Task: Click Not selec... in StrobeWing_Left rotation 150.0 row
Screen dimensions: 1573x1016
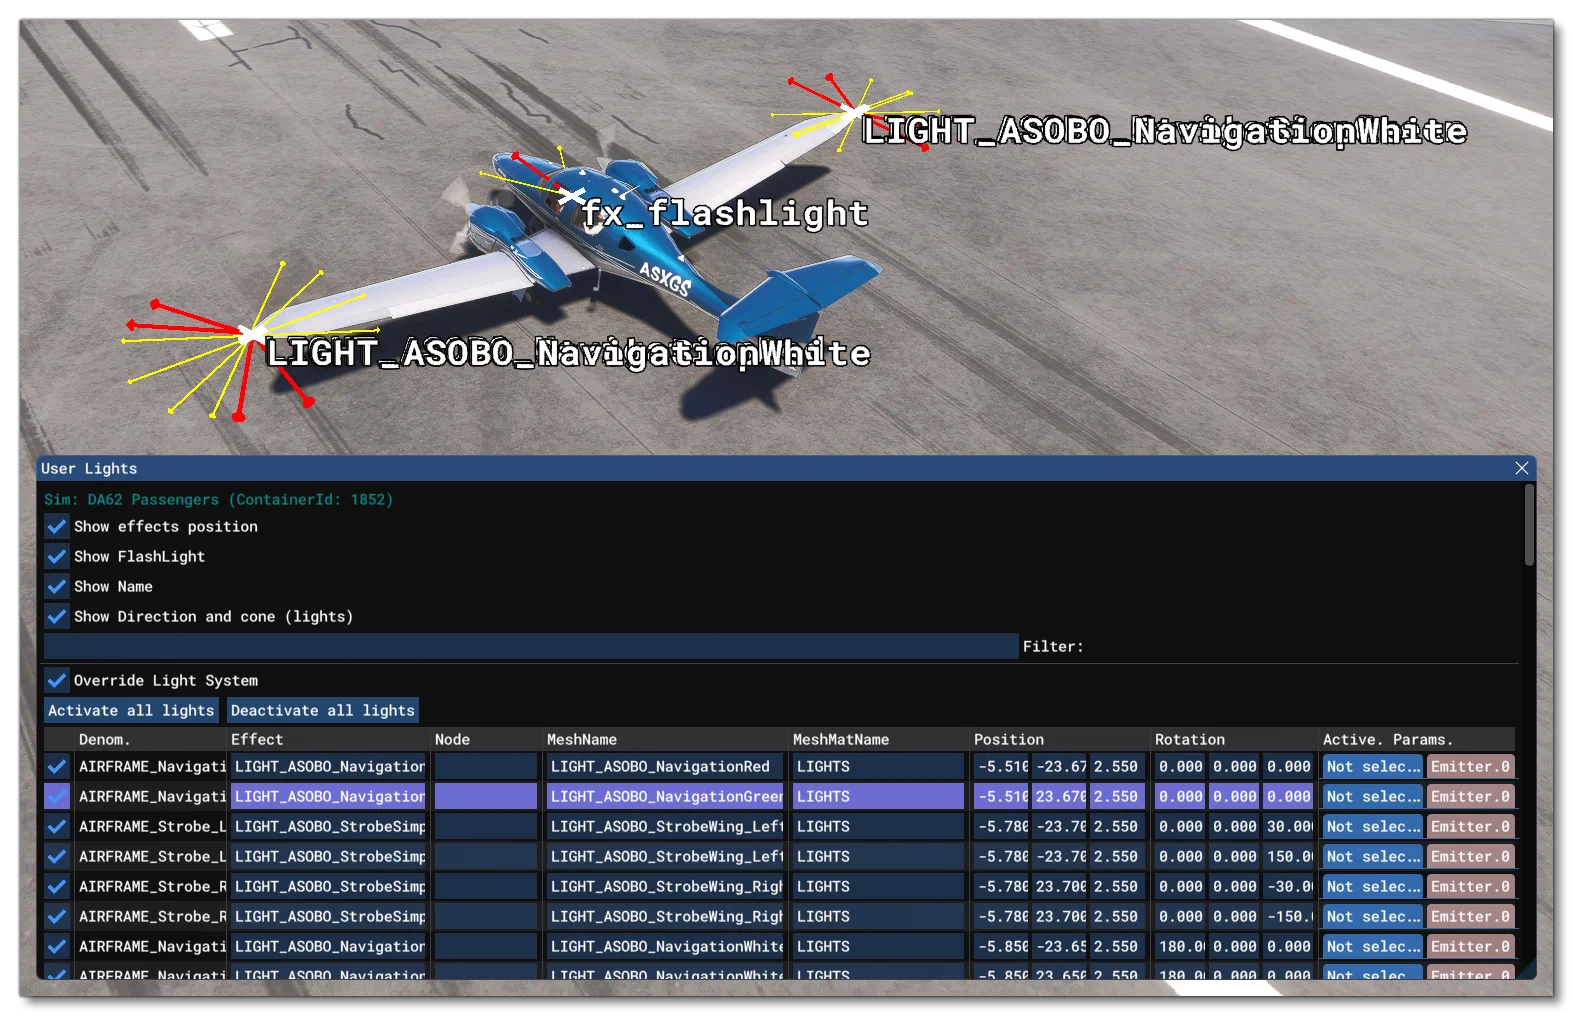Action: (x=1372, y=856)
